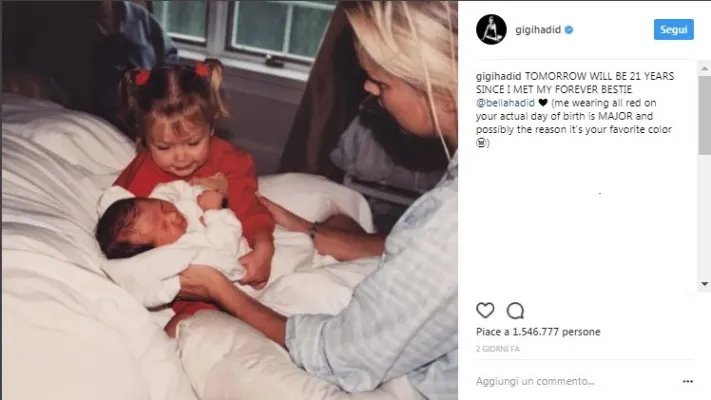Image resolution: width=711 pixels, height=400 pixels.
Task: Click the TOMORROW WILL BE 21 YEARS caption text
Action: (599, 76)
